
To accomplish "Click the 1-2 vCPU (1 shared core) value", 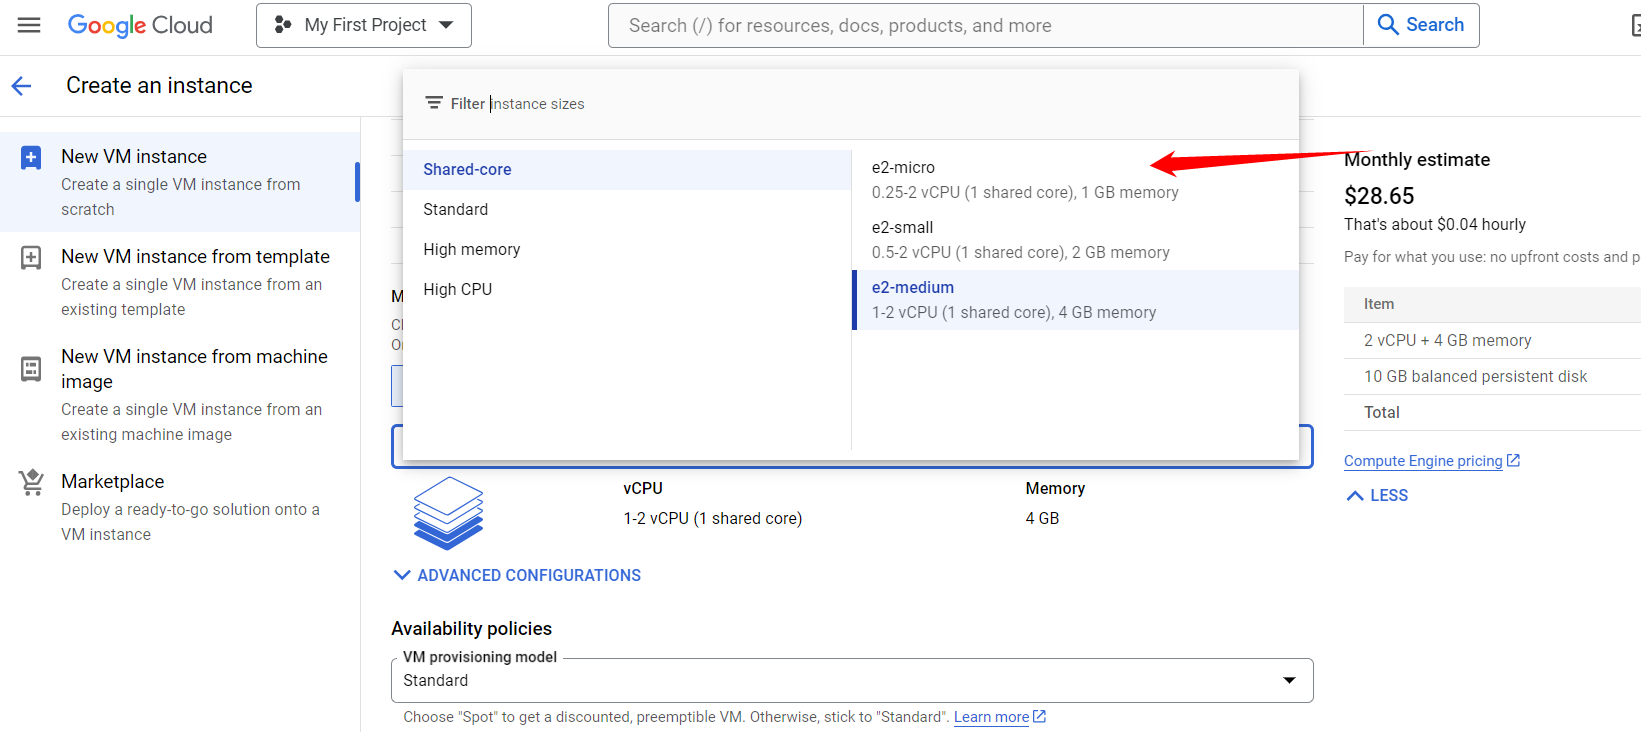I will point(713,518).
